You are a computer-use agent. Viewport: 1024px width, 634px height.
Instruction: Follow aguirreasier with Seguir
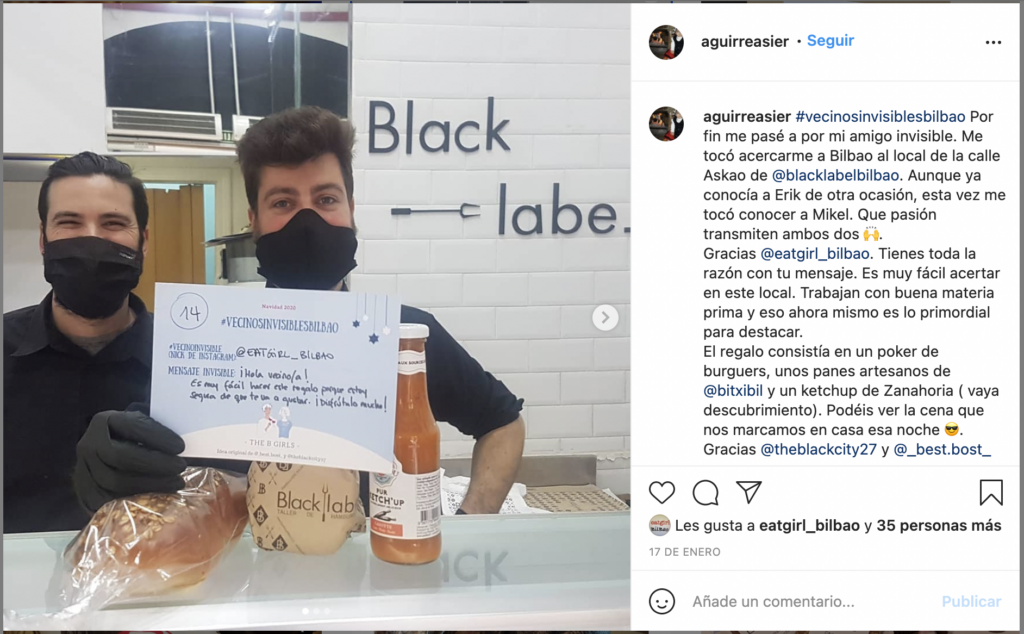point(831,40)
